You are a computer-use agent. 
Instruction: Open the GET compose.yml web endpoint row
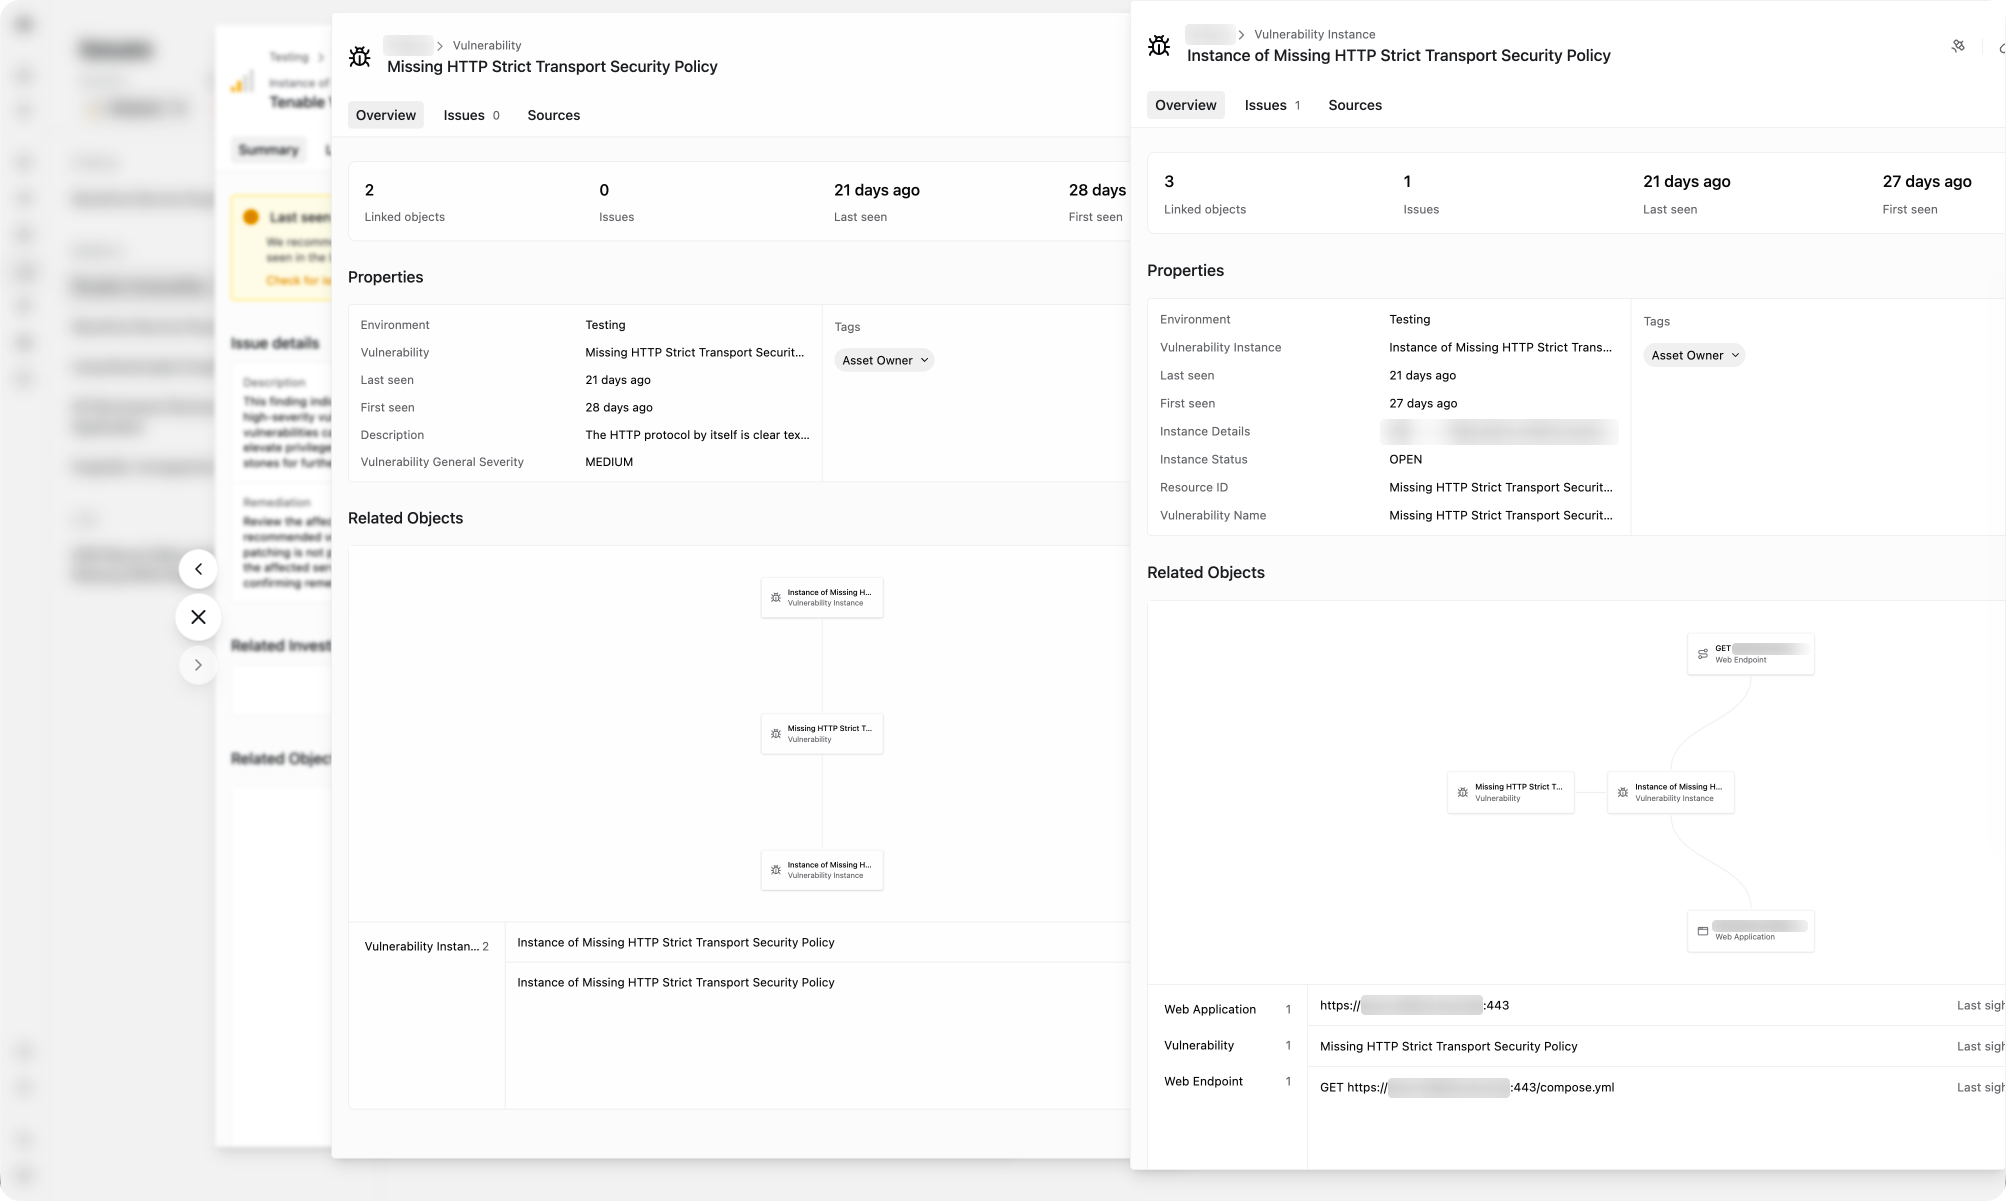[x=1466, y=1087]
